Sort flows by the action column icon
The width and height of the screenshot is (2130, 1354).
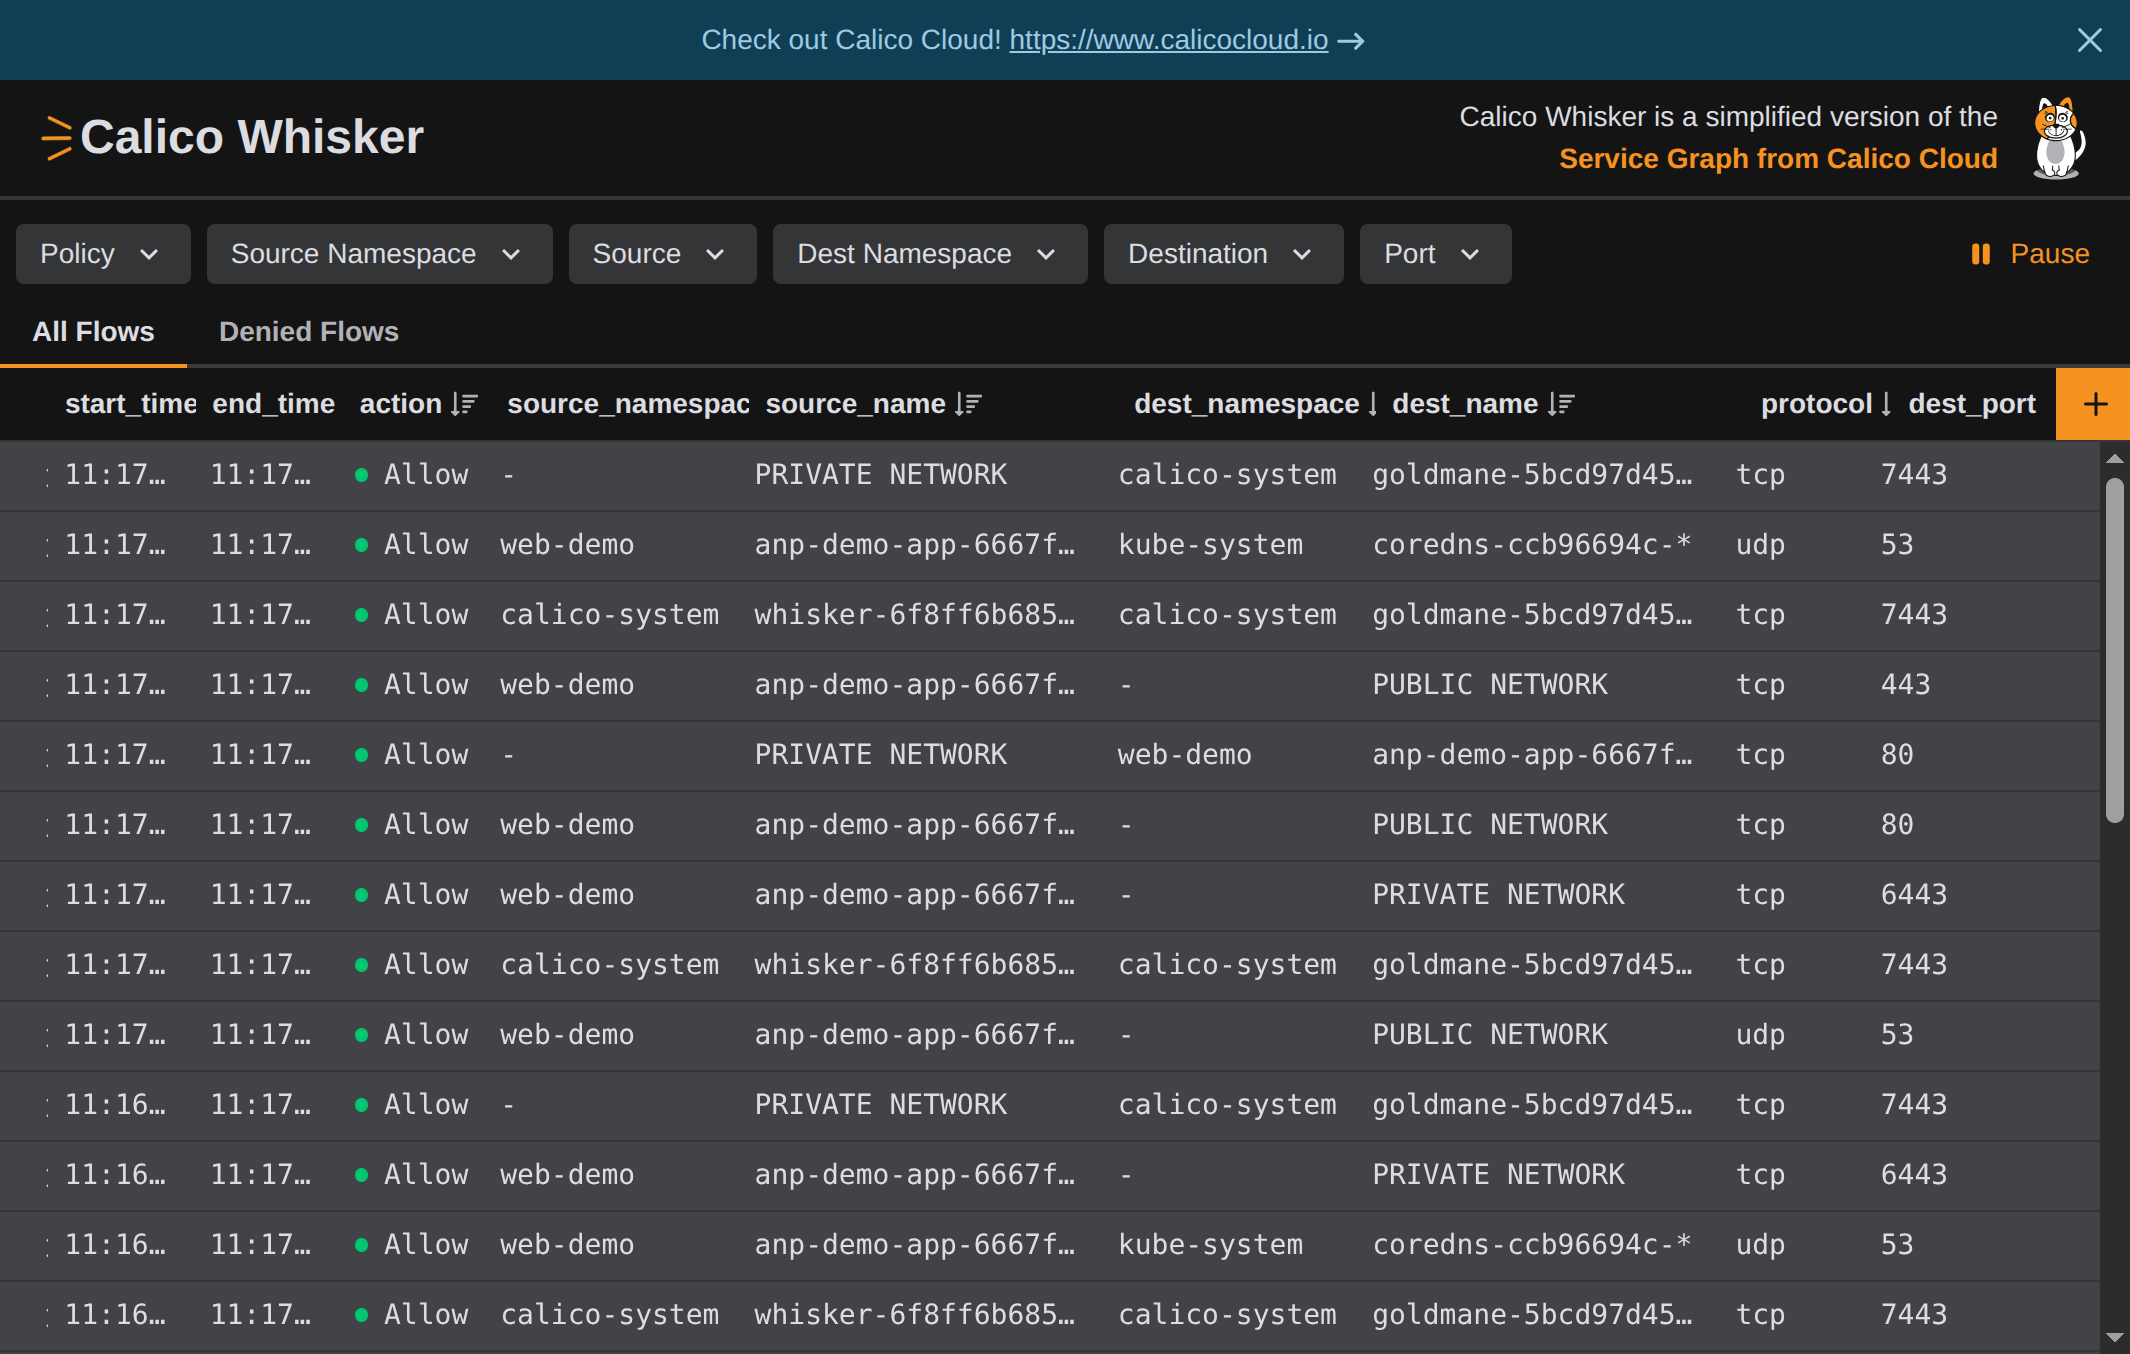click(464, 404)
